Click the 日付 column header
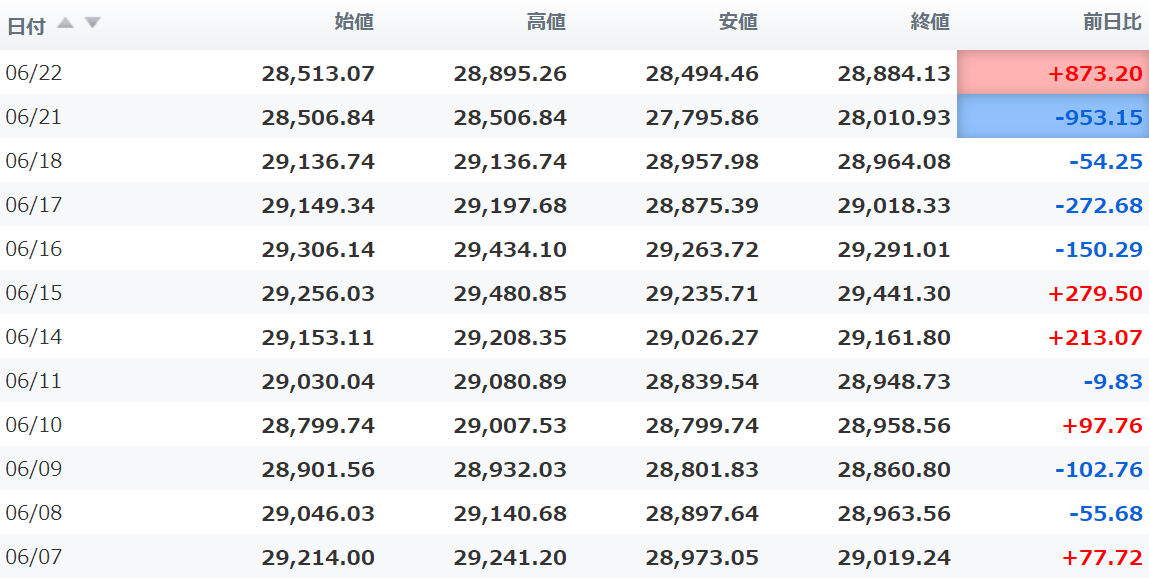This screenshot has width=1149, height=581. coord(26,26)
